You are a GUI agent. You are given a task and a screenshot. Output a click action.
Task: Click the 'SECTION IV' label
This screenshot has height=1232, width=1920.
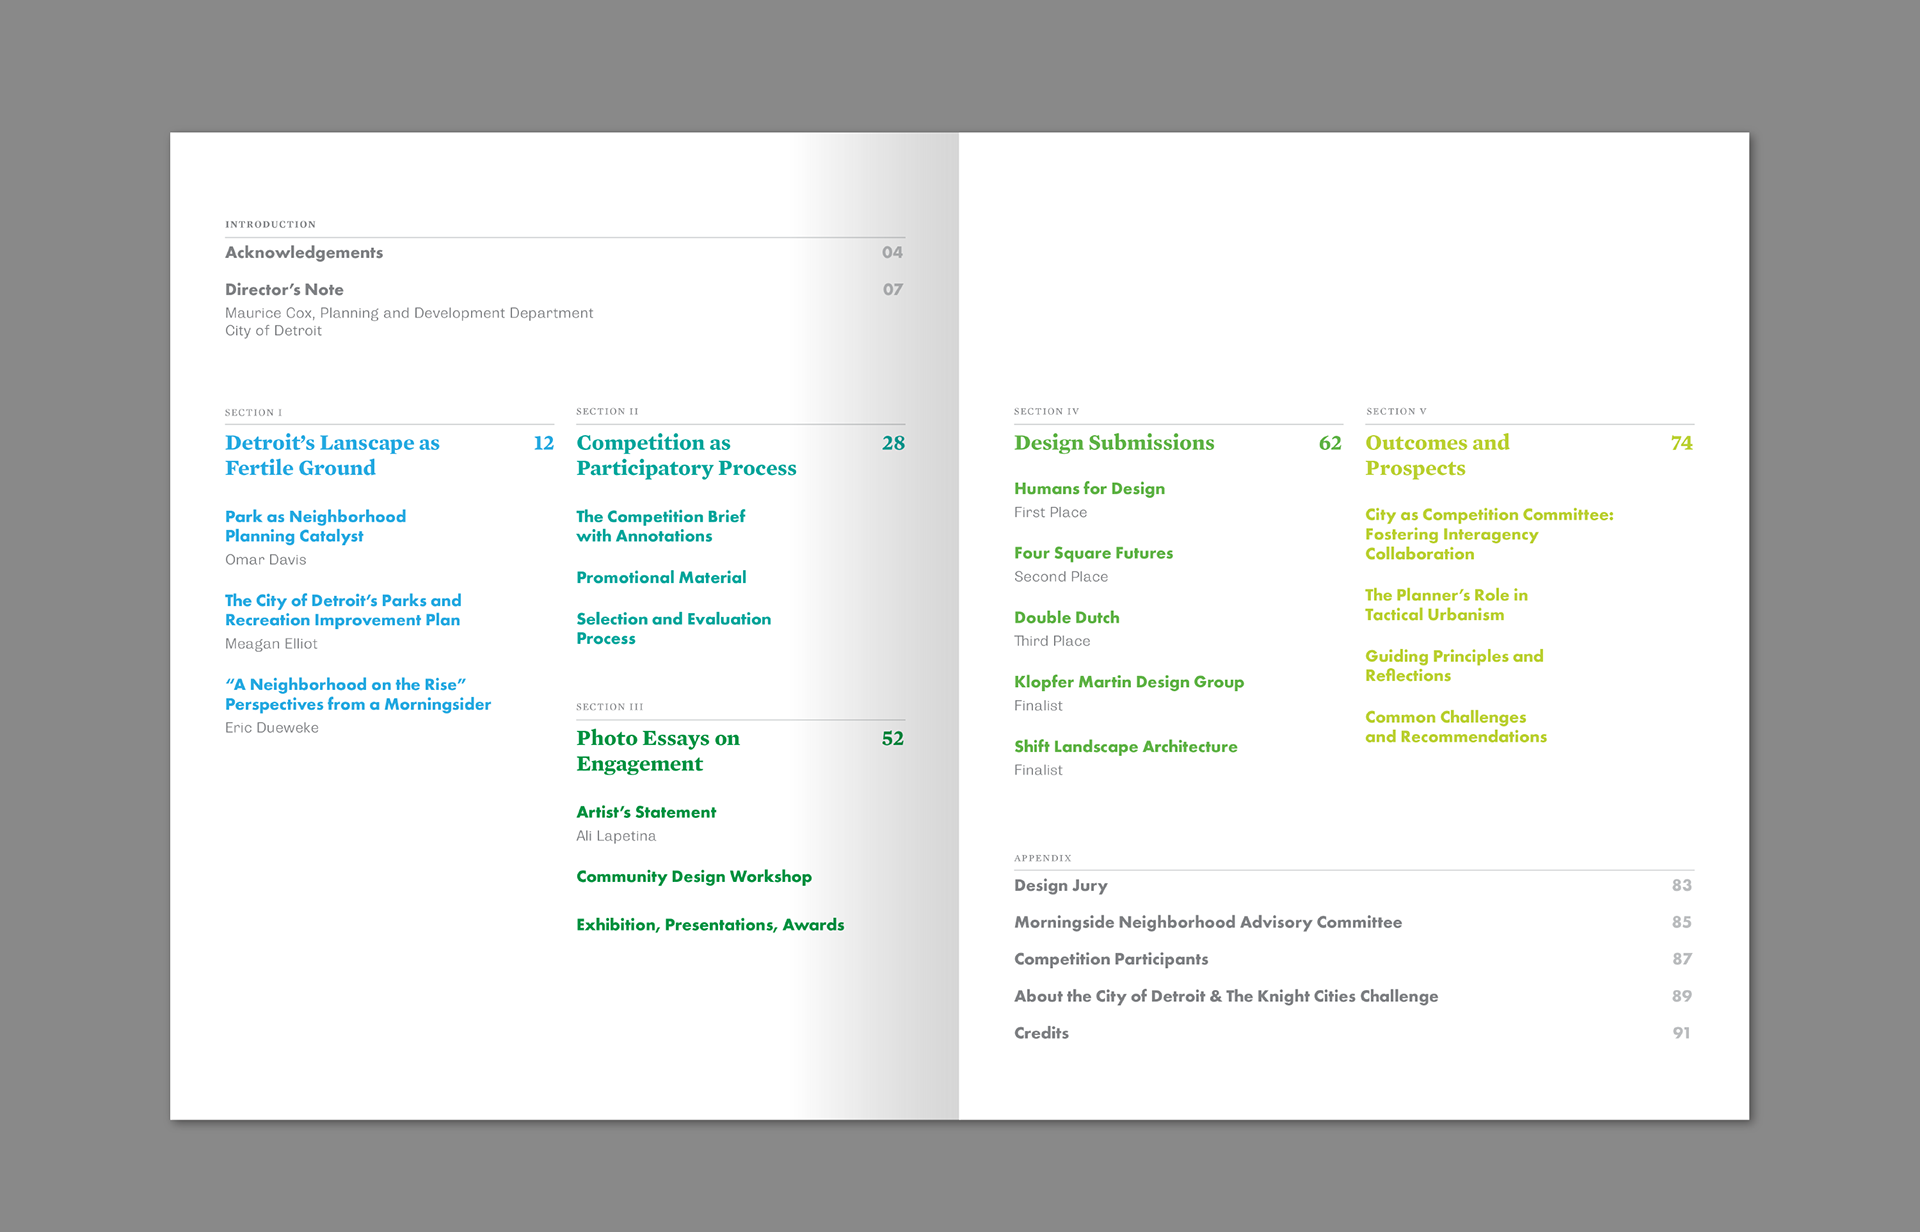click(x=1046, y=411)
